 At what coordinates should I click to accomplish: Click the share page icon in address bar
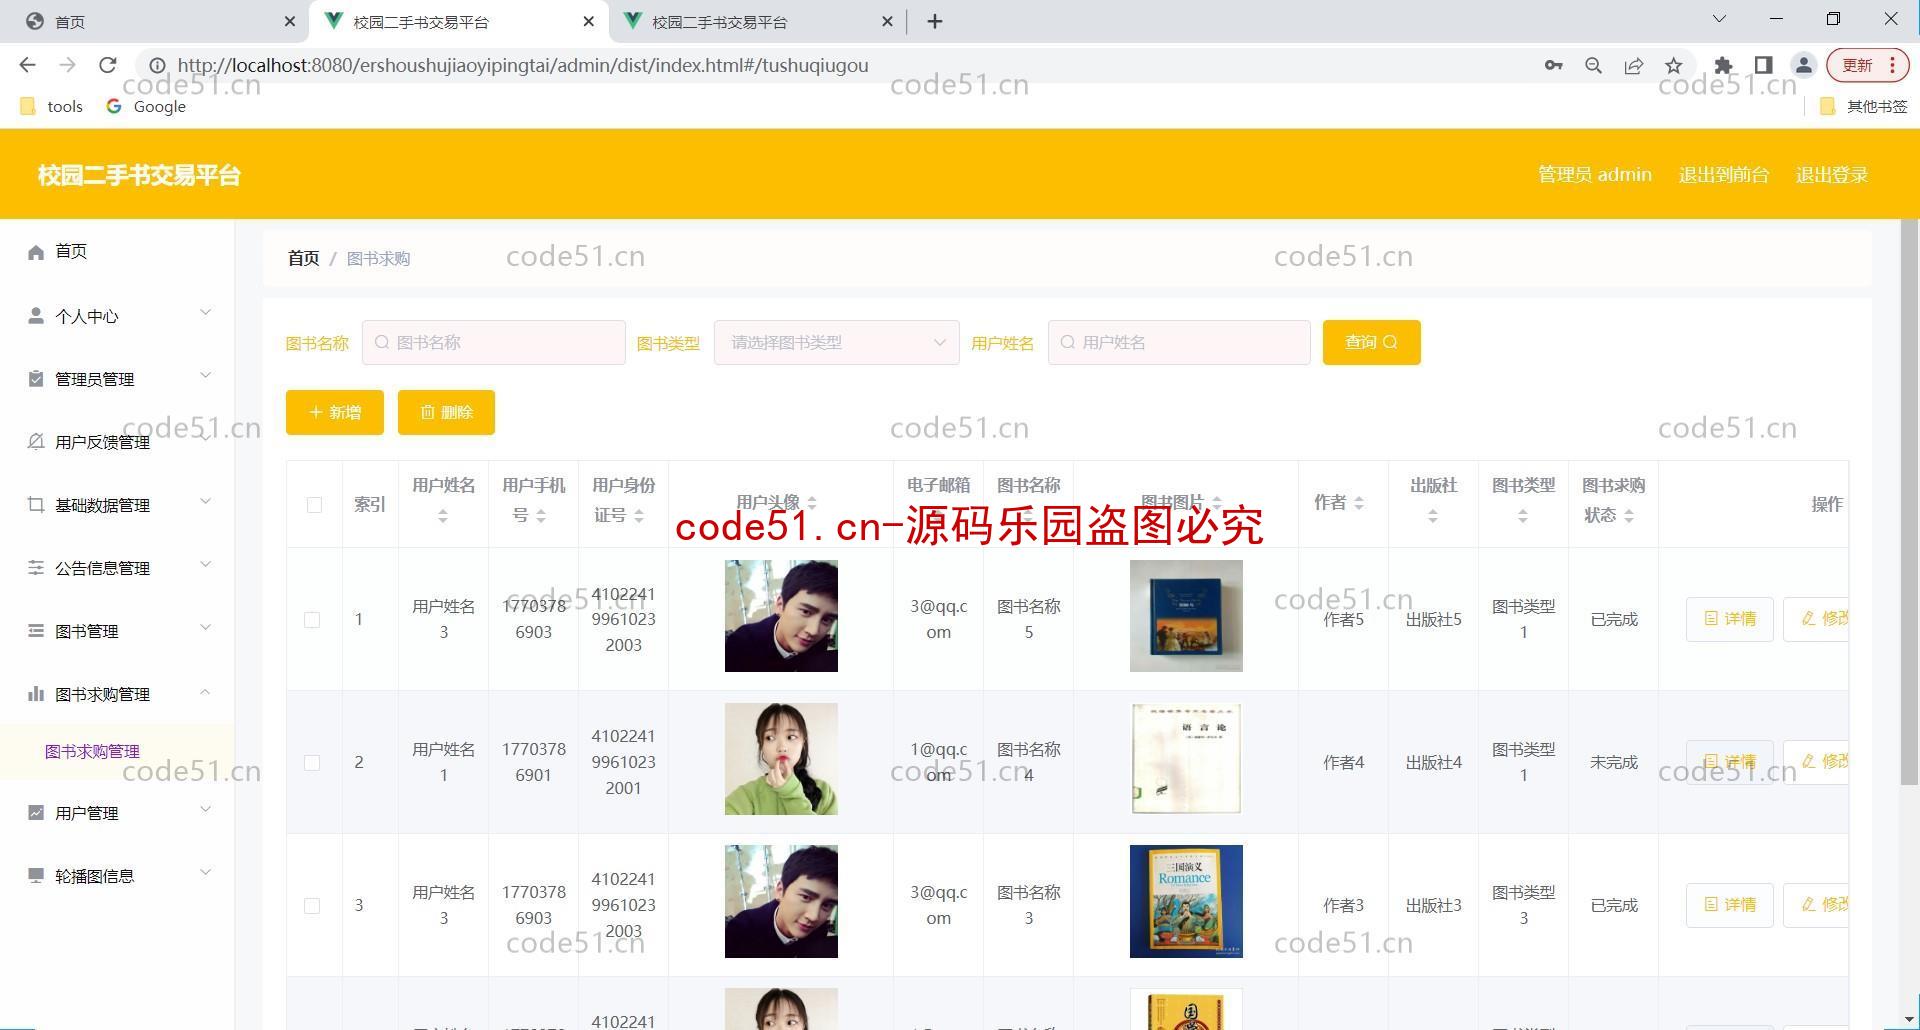coord(1634,65)
